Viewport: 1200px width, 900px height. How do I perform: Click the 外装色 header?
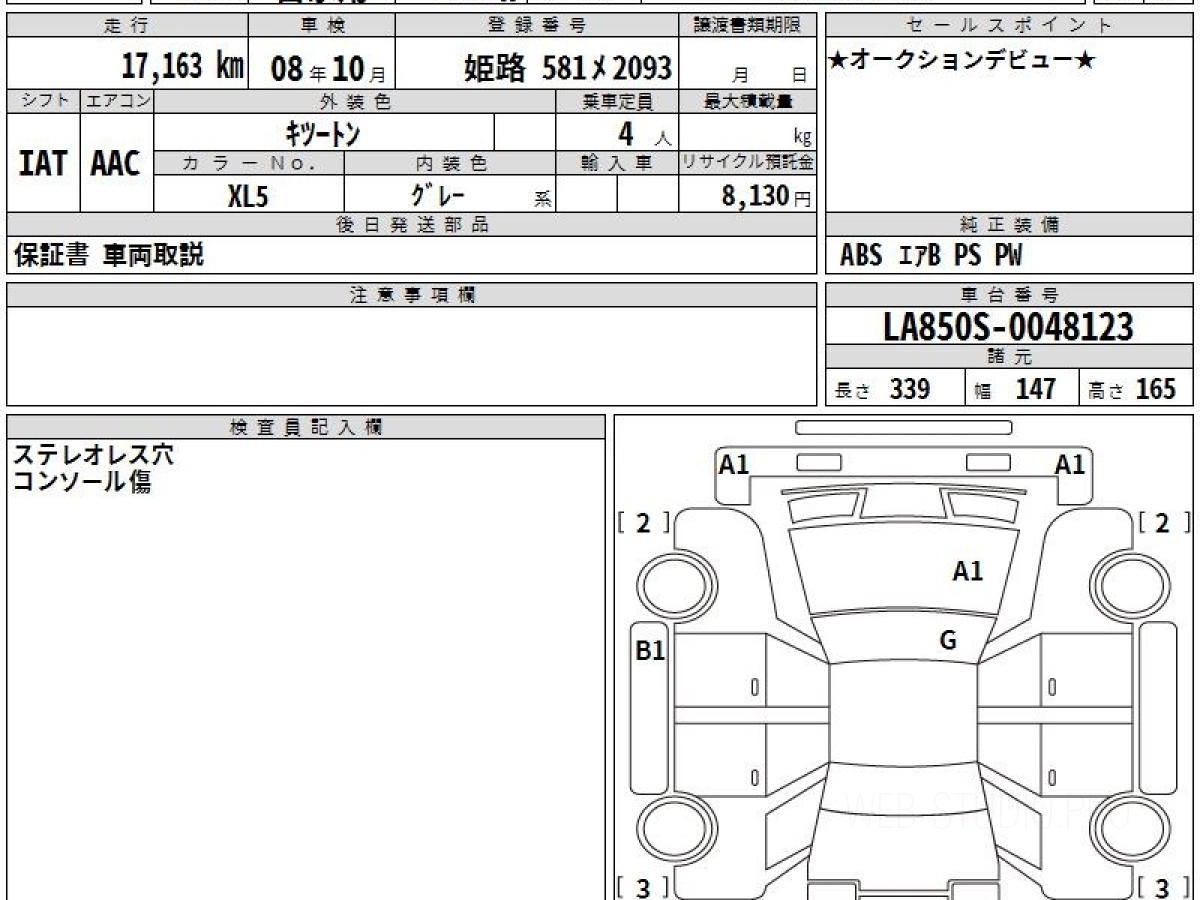pos(355,101)
